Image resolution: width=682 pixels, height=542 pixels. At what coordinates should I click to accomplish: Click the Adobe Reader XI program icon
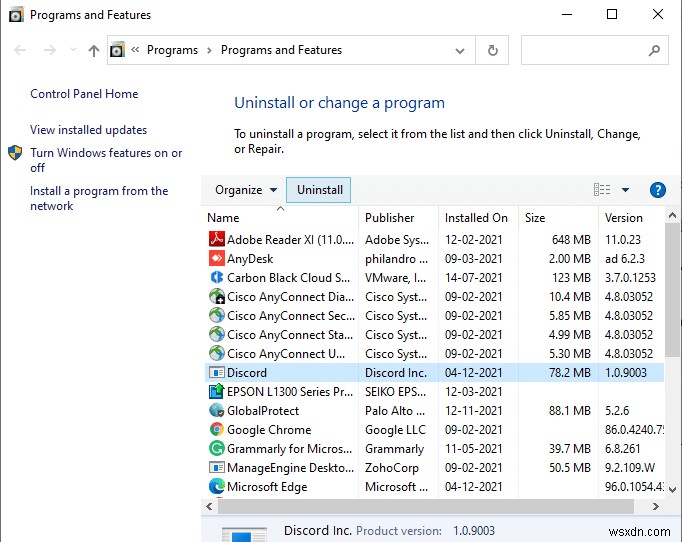[x=217, y=239]
